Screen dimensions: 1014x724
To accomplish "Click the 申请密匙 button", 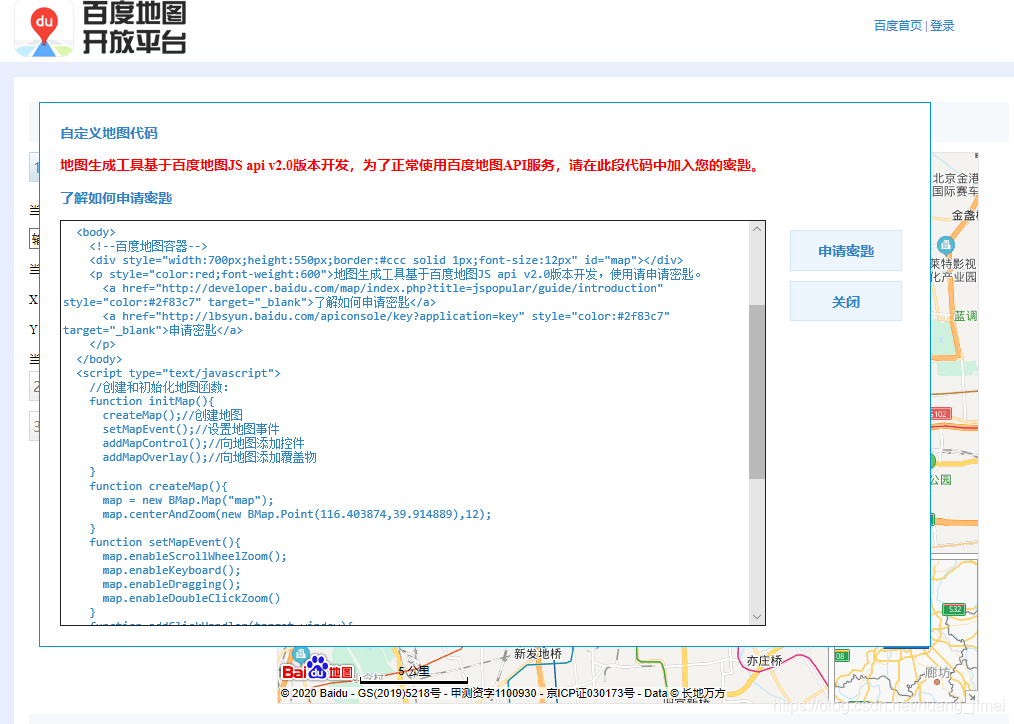I will click(x=845, y=251).
